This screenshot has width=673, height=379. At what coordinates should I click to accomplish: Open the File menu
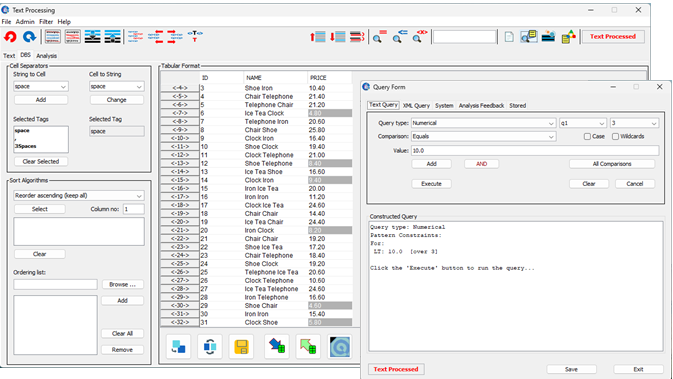tap(6, 21)
